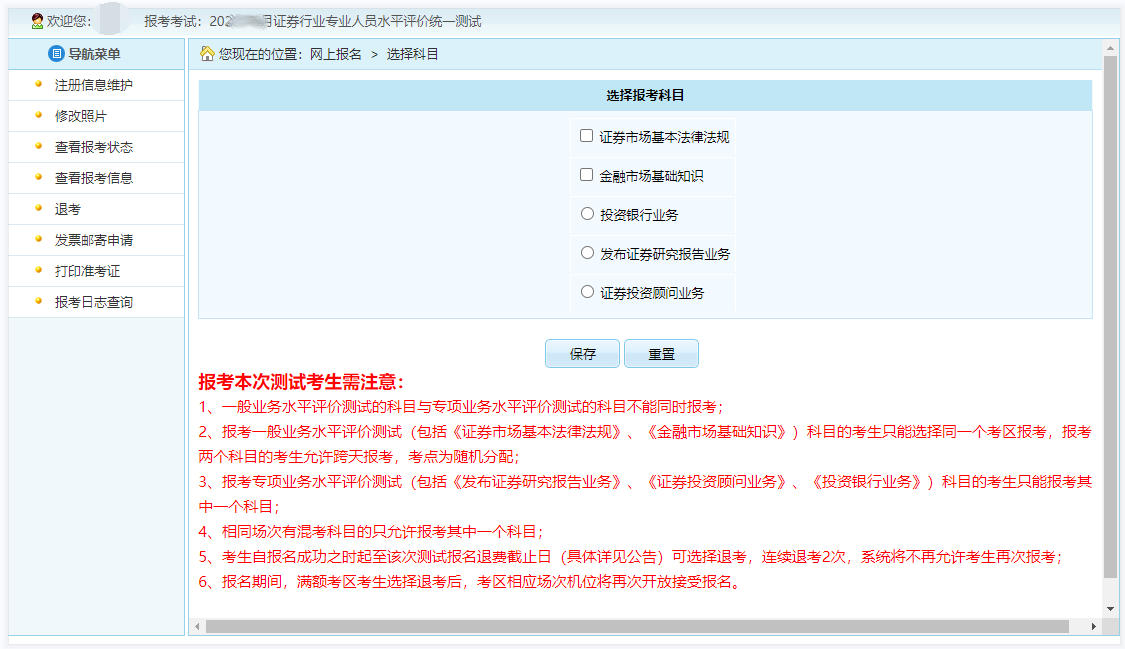This screenshot has width=1125, height=649.
Task: Click the scrollbar up arrow on the right
Action: pyautogui.click(x=1108, y=47)
